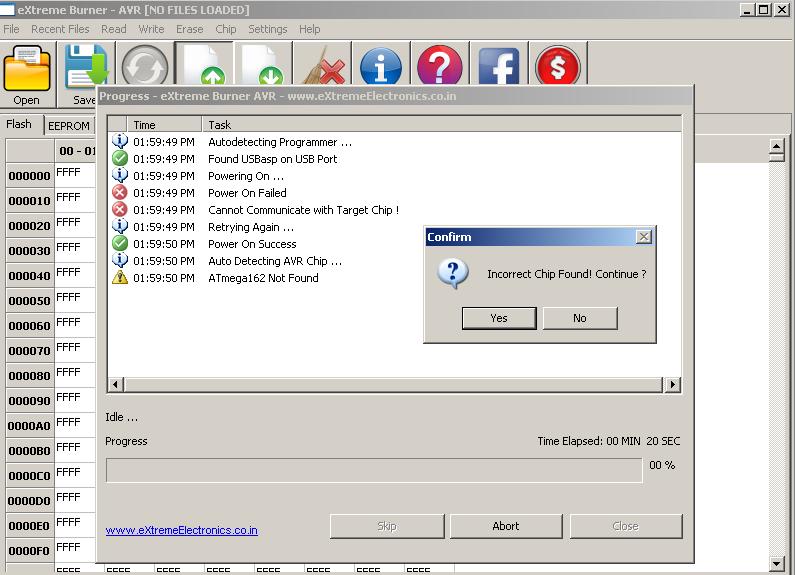795x575 pixels.
Task: Click the info icon beside Autodetecting Programmer
Action: 120,141
